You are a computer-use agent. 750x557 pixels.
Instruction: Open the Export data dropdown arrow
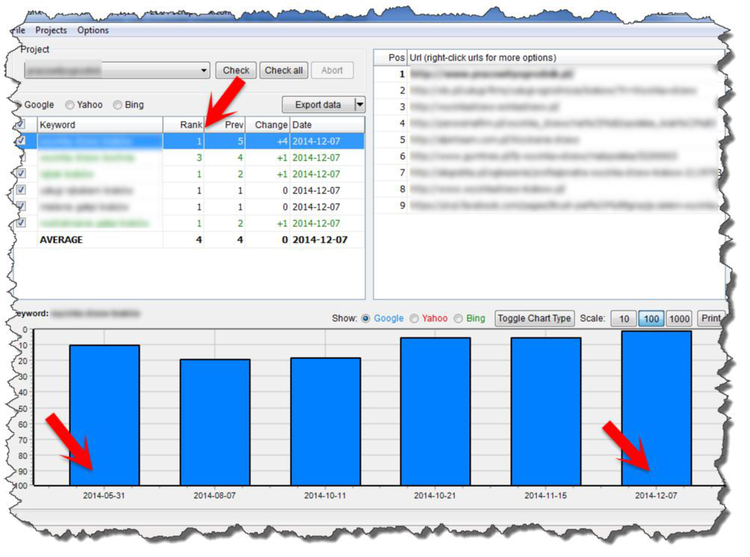(x=360, y=104)
